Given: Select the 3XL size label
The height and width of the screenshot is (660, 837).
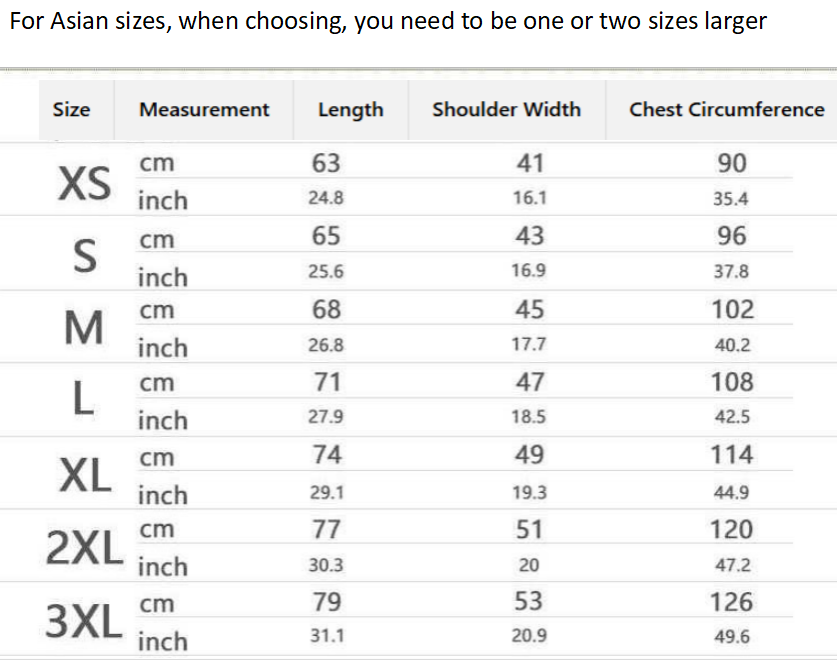Looking at the screenshot, I should 84,621.
